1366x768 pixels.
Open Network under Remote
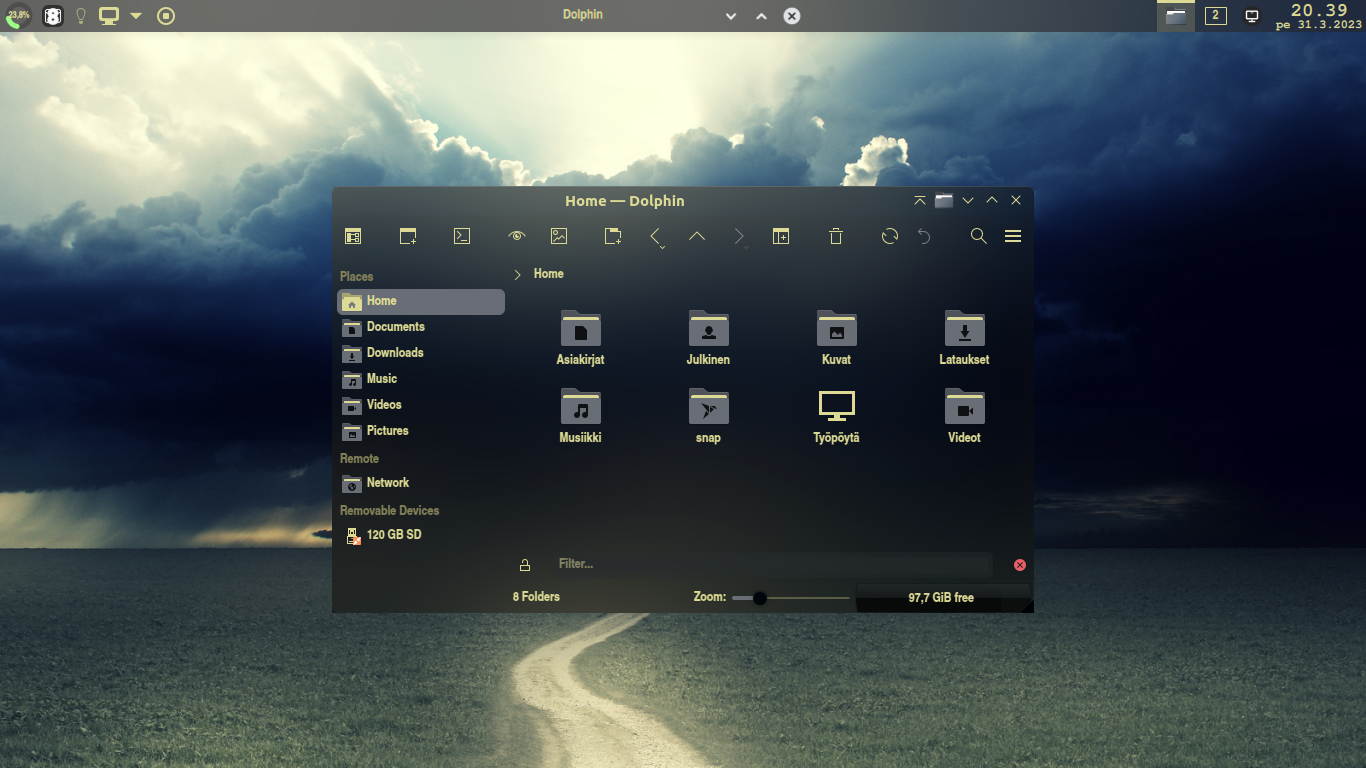tap(421, 483)
